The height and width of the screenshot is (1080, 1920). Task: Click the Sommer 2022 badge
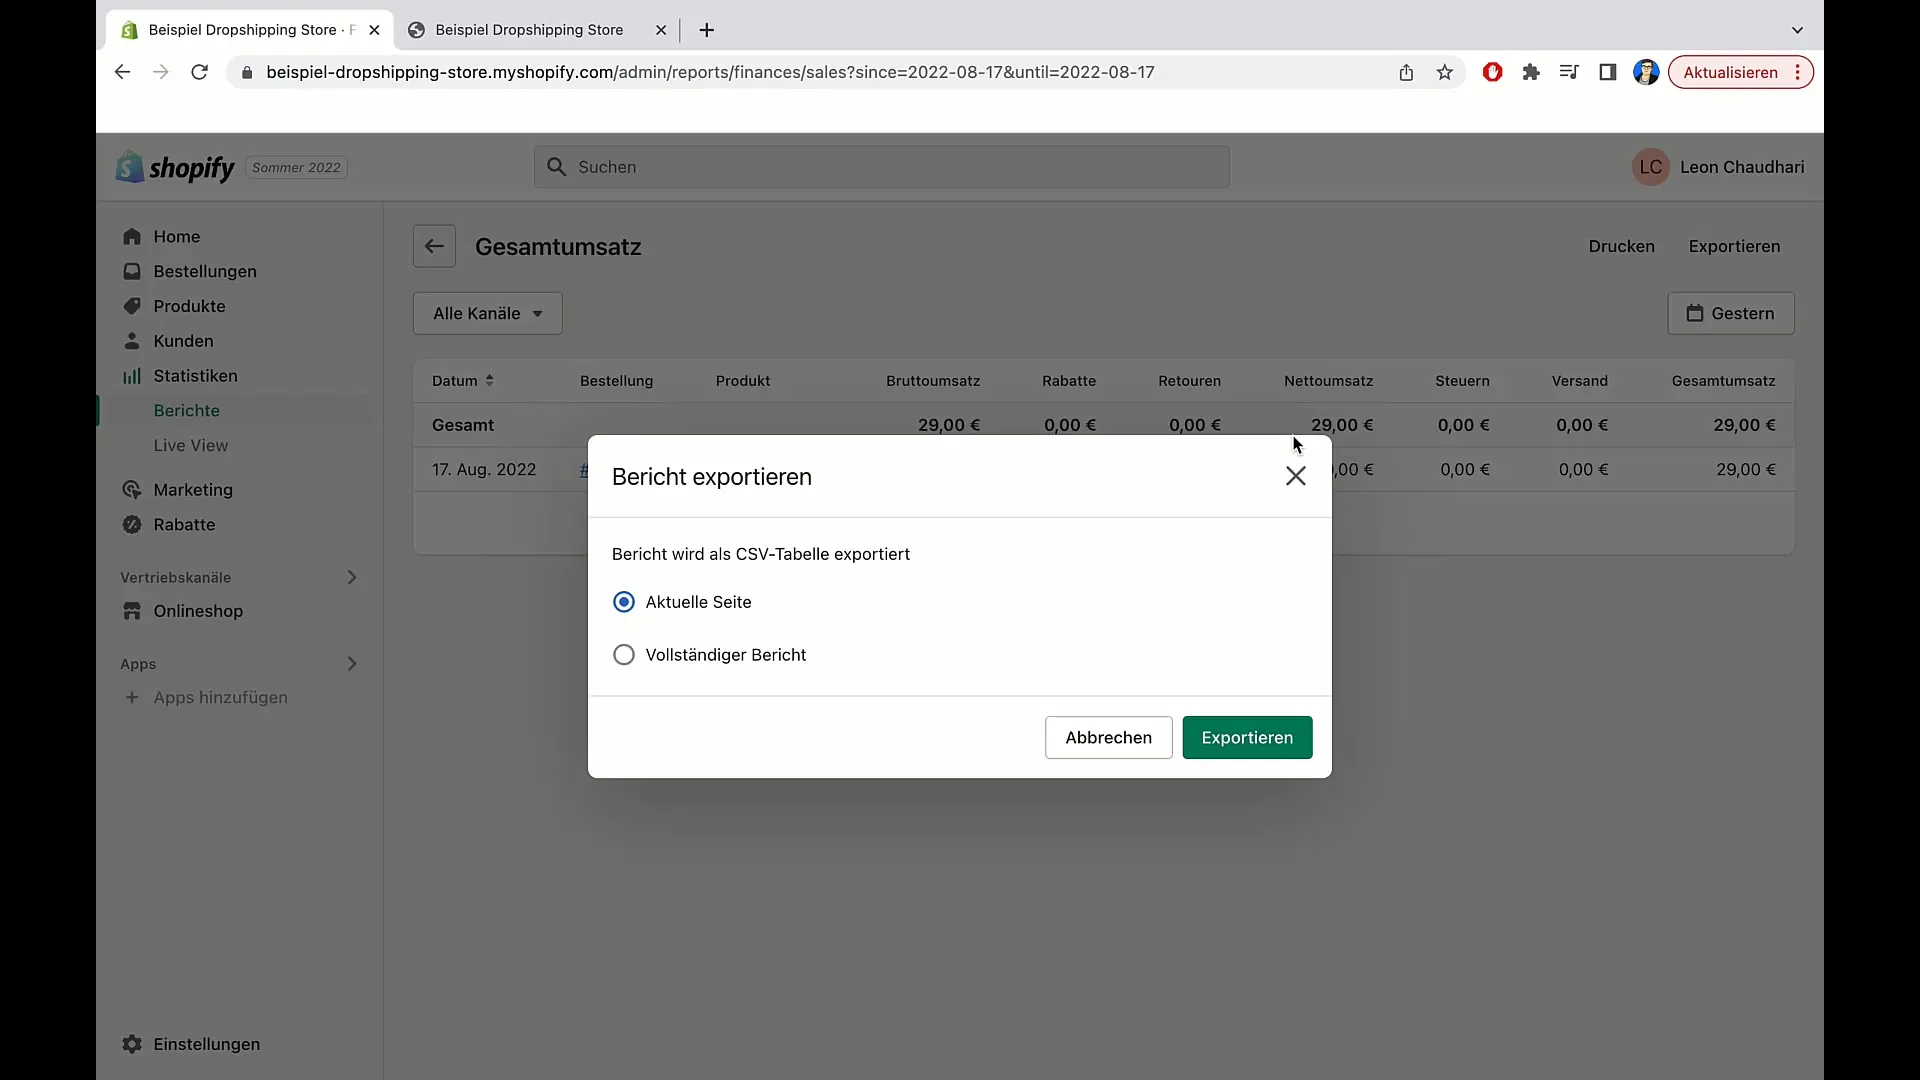pos(296,167)
